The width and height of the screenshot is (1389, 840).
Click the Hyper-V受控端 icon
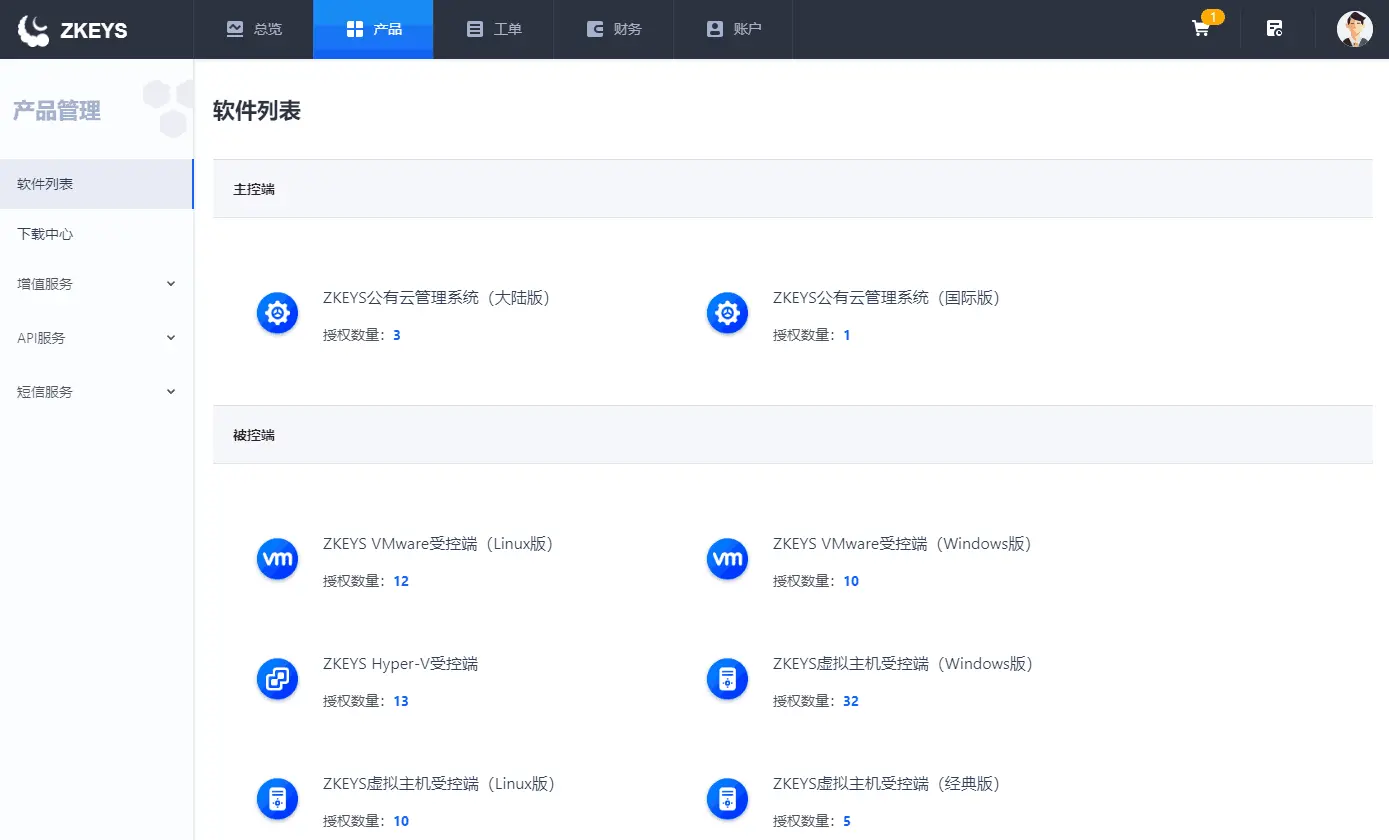277,679
